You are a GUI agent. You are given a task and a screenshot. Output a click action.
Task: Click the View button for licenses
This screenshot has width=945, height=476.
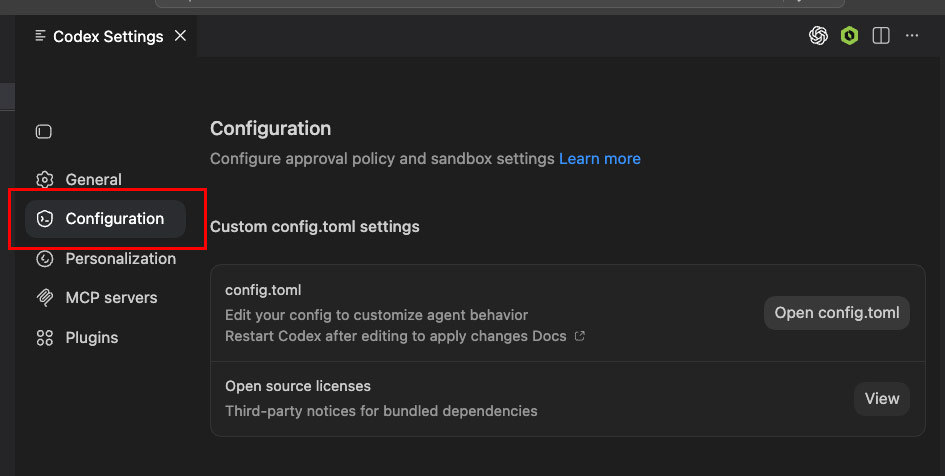882,399
